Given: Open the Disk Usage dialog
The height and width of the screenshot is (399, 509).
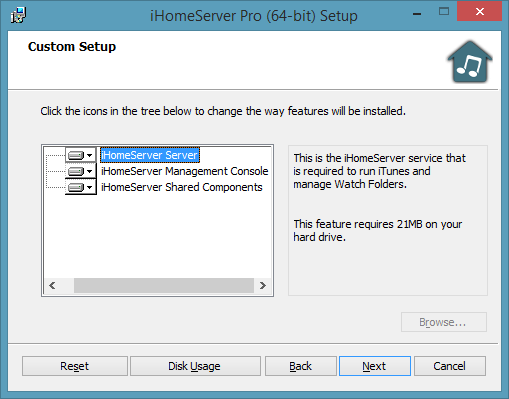Looking at the screenshot, I should (195, 366).
